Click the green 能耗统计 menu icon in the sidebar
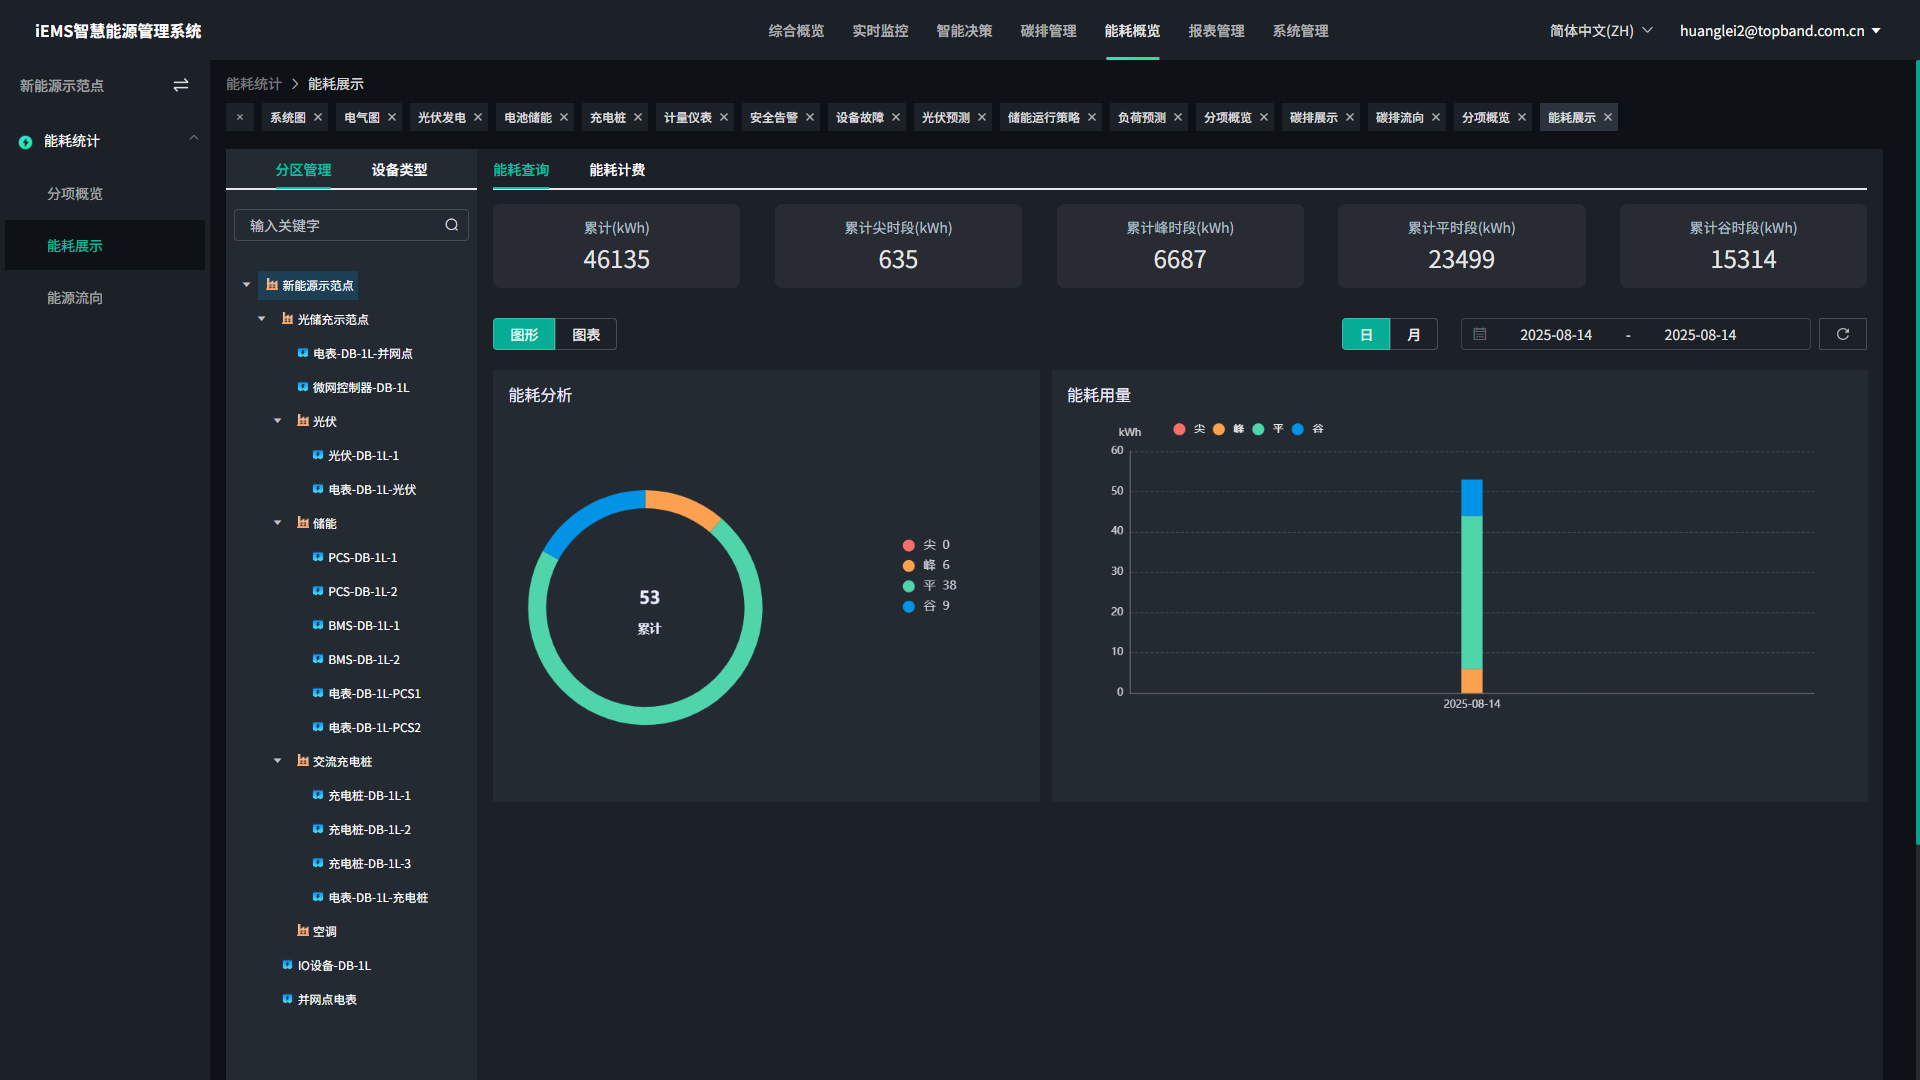 coord(26,142)
